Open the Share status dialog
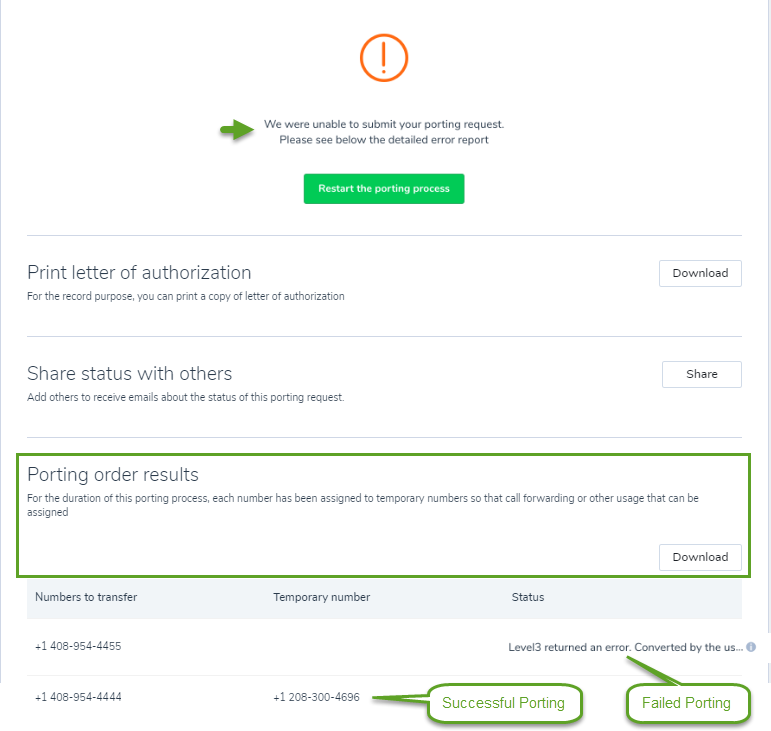The width and height of the screenshot is (771, 731). [701, 374]
